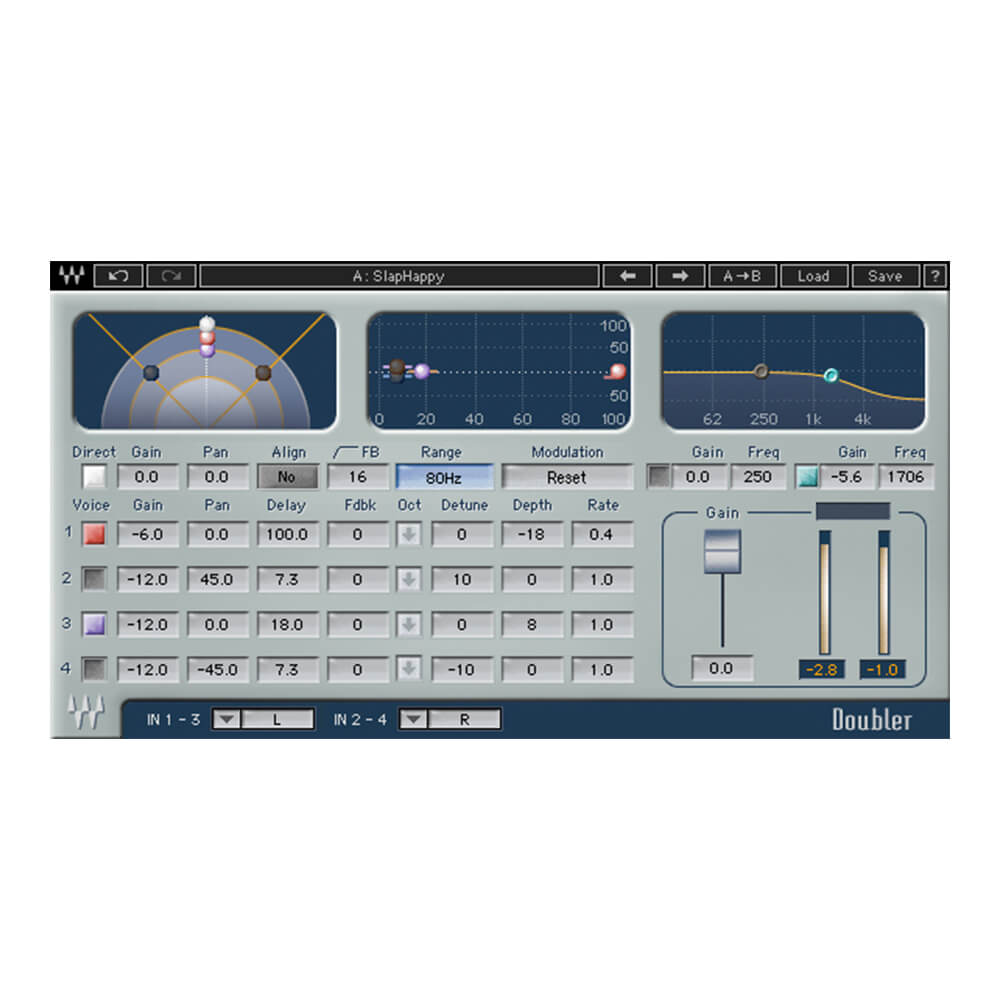The height and width of the screenshot is (1000, 1000).
Task: Click the -2.8 left peak readout
Action: coord(821,670)
